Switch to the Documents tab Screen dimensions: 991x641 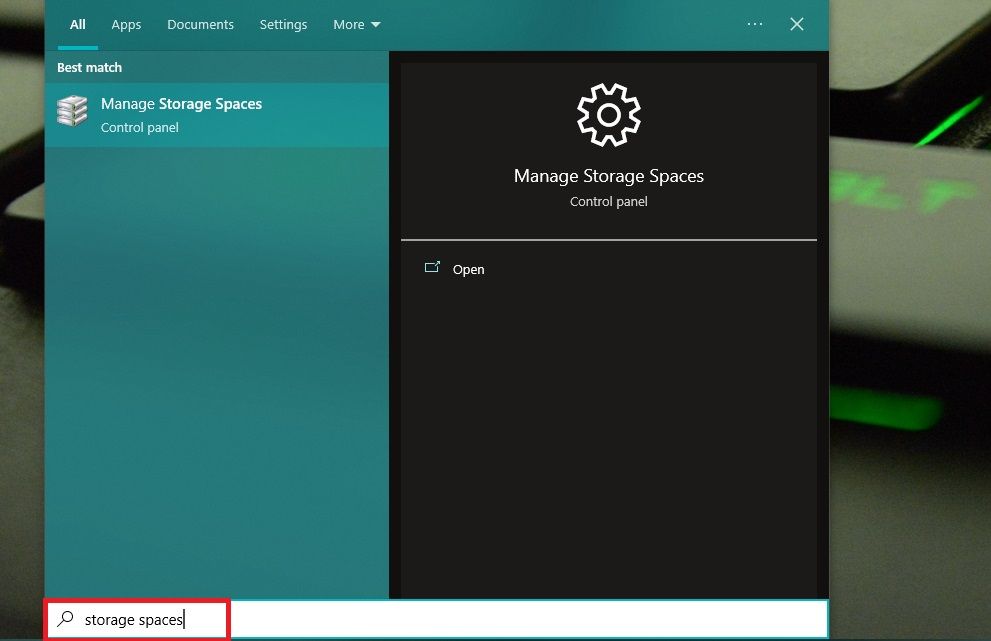coord(200,24)
